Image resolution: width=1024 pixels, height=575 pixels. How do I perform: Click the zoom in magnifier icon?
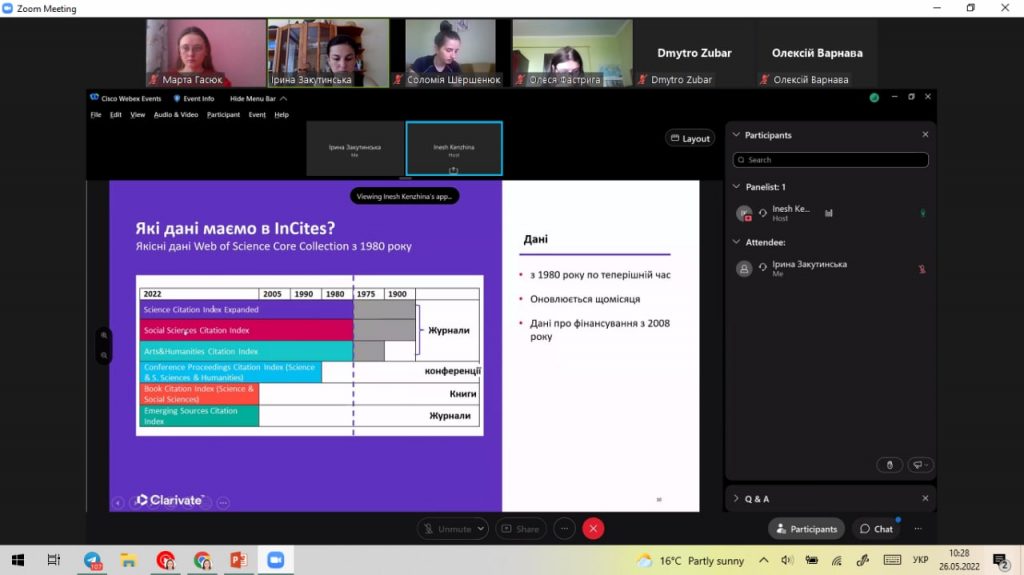coord(104,335)
